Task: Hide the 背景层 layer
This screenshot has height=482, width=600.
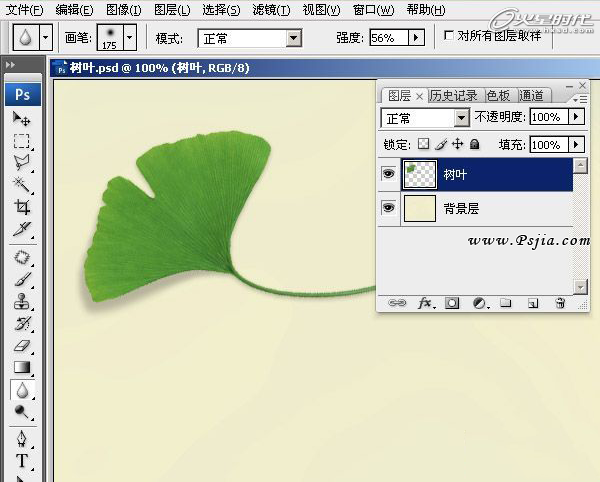Action: [x=389, y=208]
